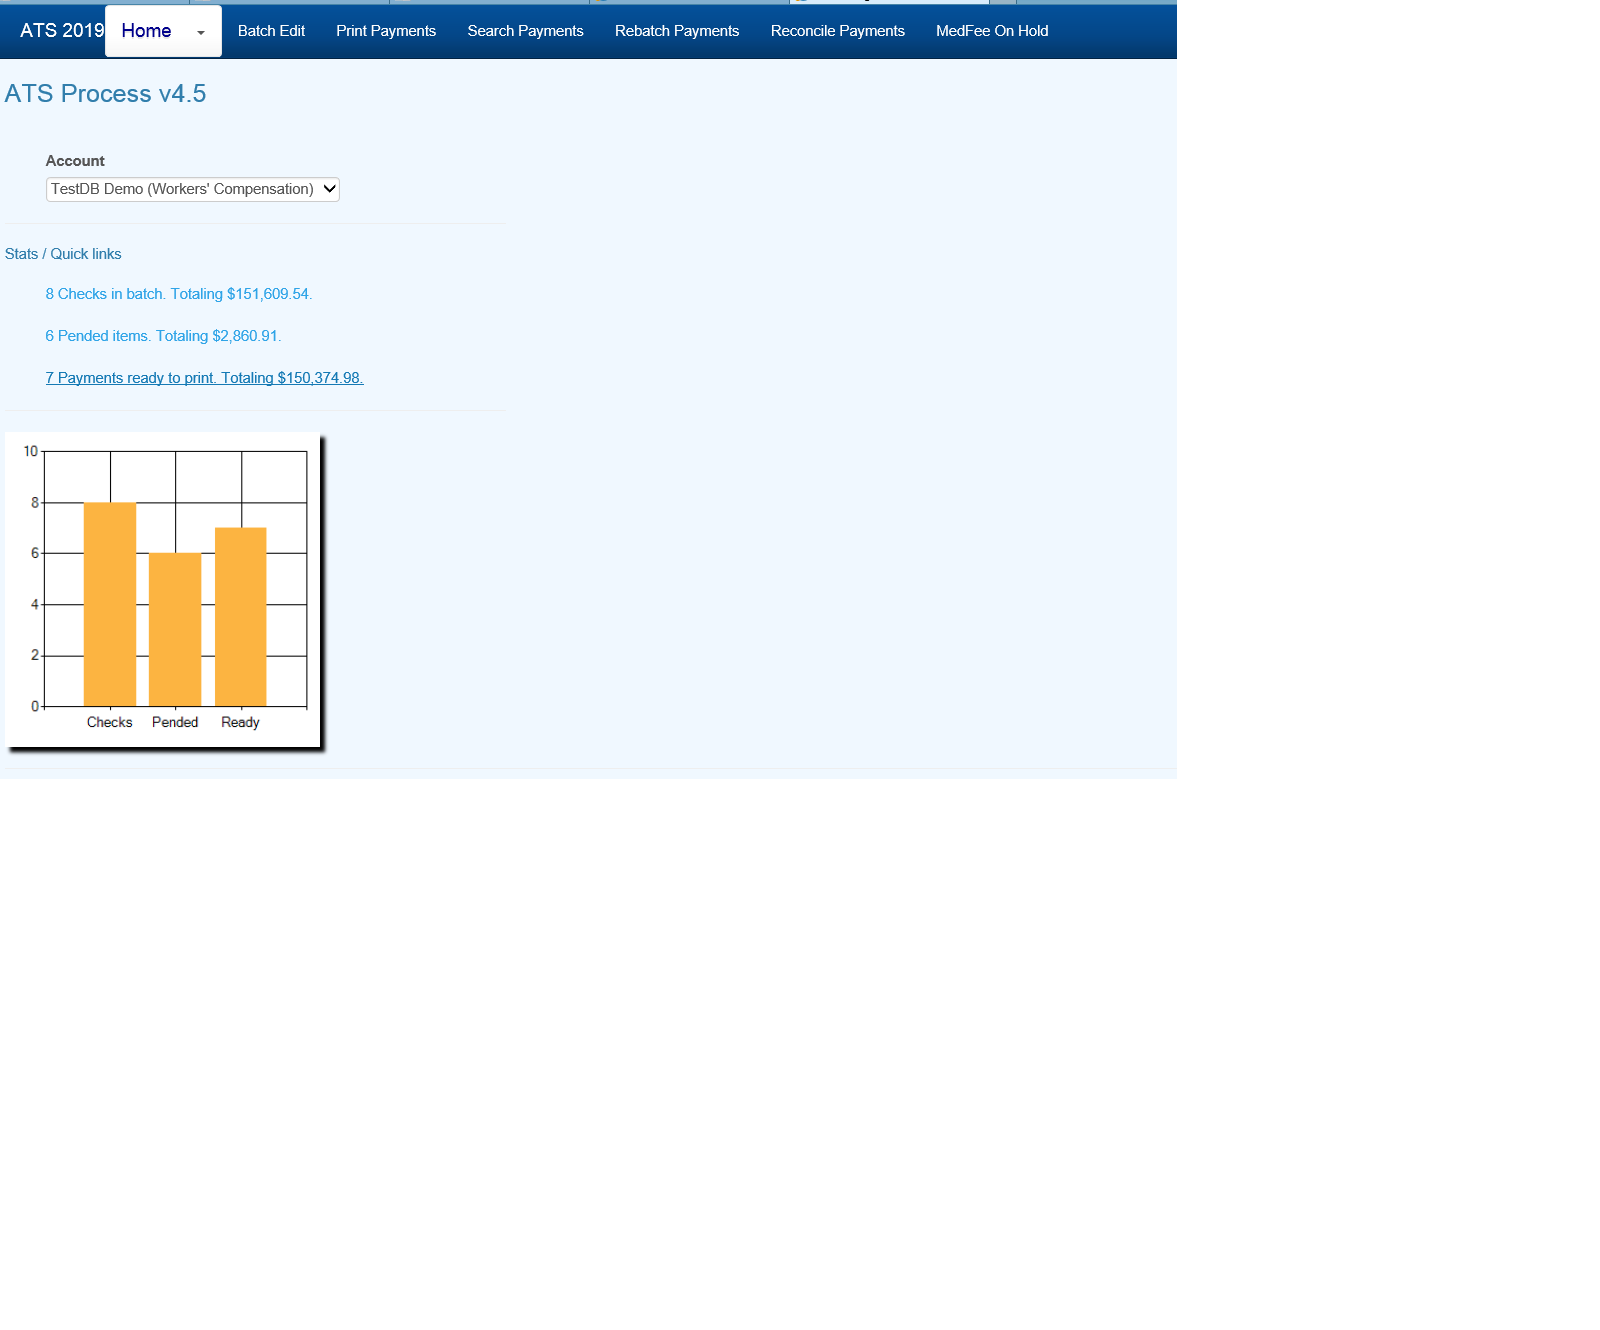This screenshot has height=1330, width=1600.
Task: Click the Pended bar in chart
Action: coord(175,630)
